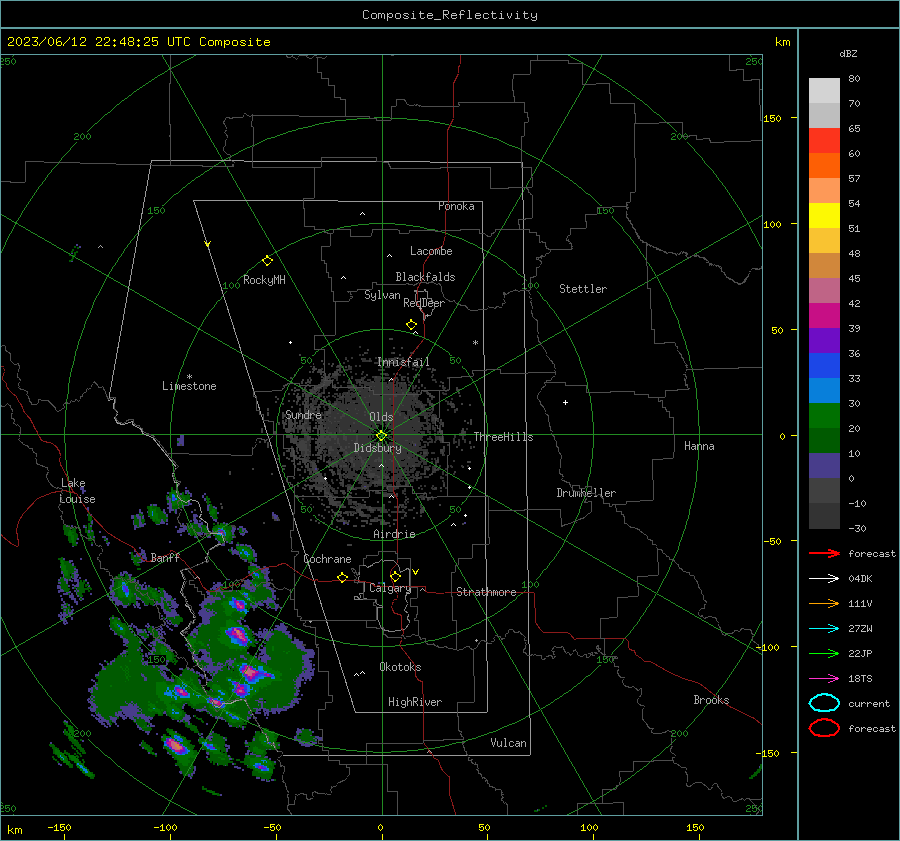Screen dimensions: 900x841
Task: Click the Airdrie city label
Action: click(394, 534)
